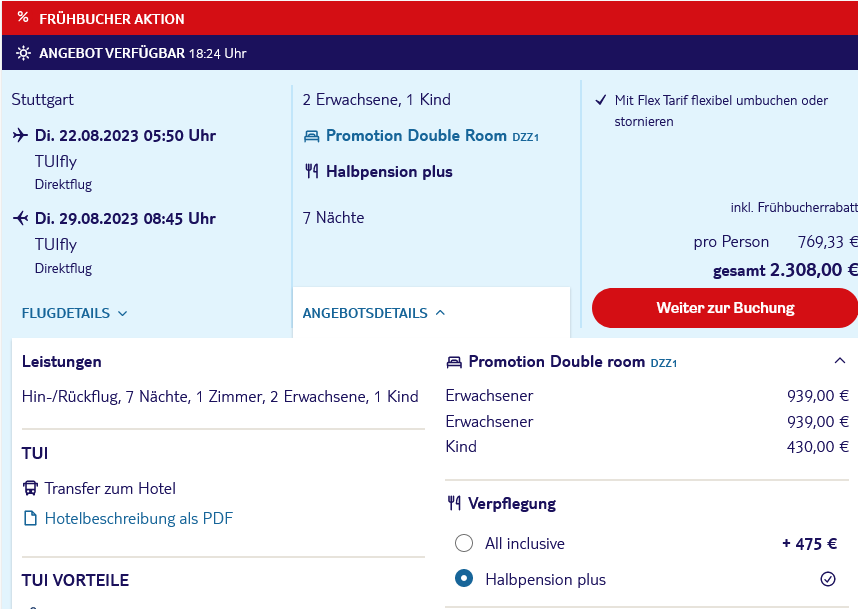Click the outbound flight plane icon
Image resolution: width=858 pixels, height=609 pixels.
pos(20,135)
